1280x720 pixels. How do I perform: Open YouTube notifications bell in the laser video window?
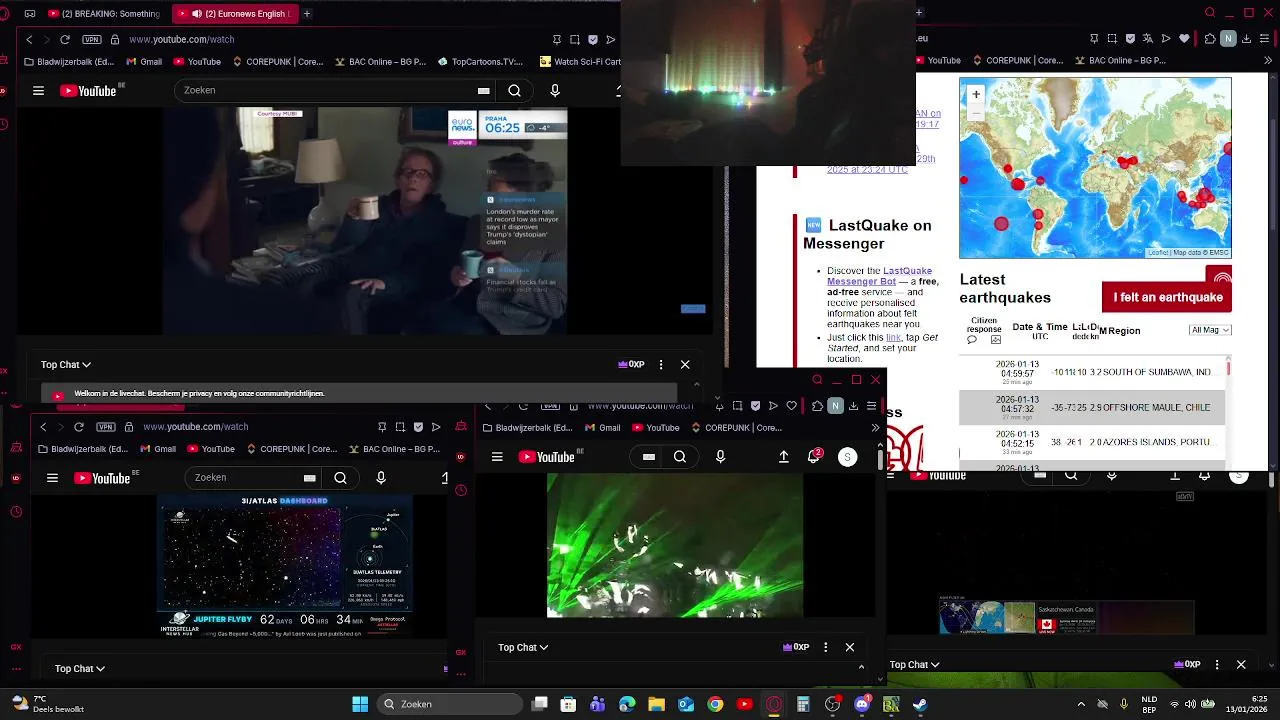coord(814,456)
